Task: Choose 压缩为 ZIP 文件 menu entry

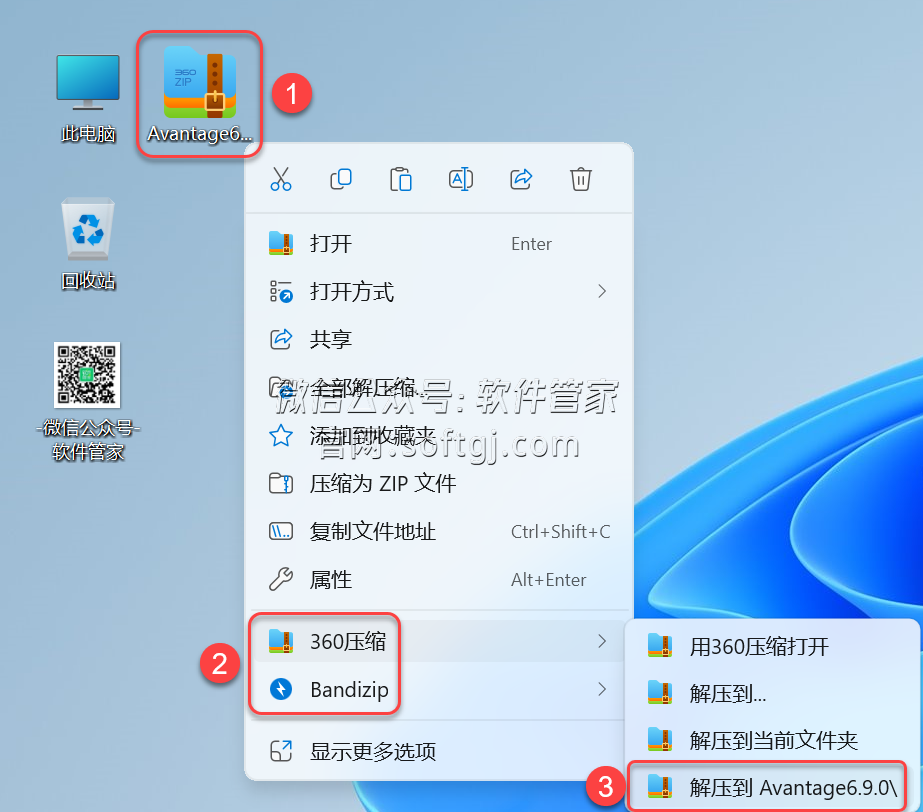Action: 439,483
